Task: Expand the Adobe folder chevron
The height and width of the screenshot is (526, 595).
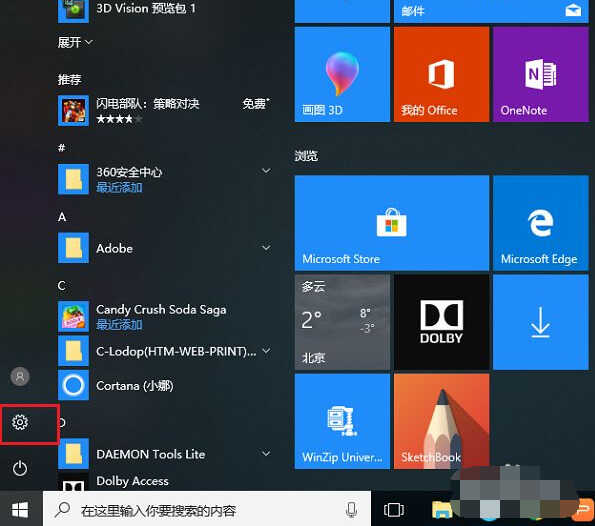Action: click(266, 248)
